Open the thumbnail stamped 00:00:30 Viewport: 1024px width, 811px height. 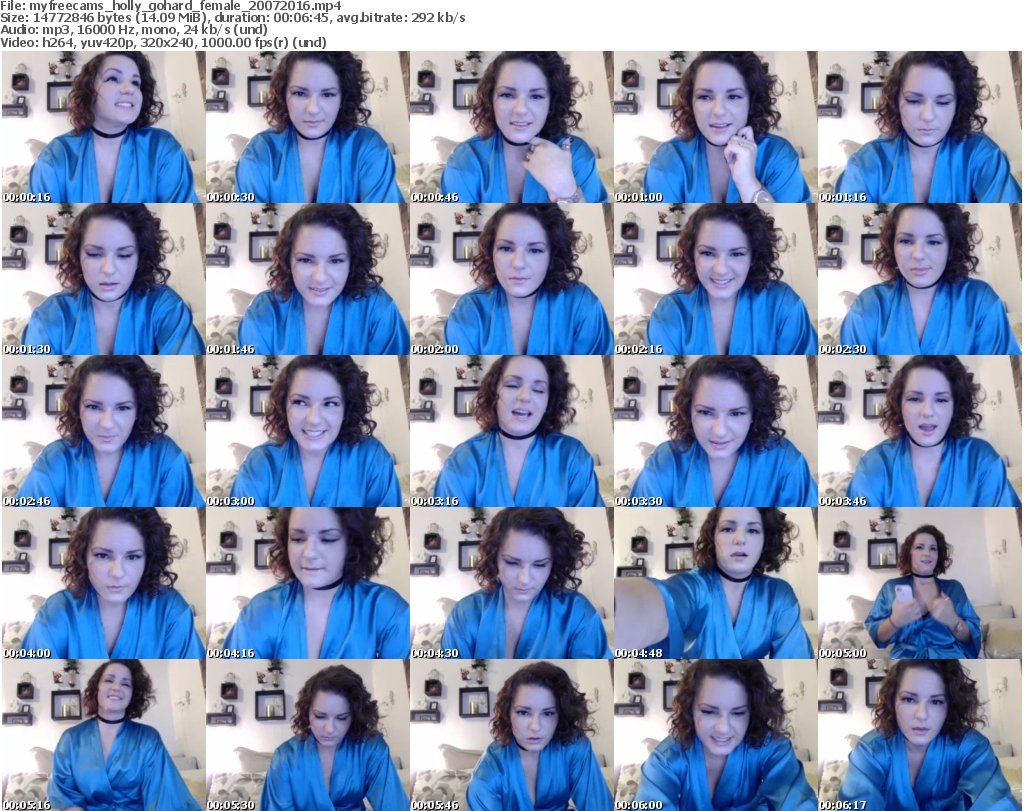click(308, 127)
